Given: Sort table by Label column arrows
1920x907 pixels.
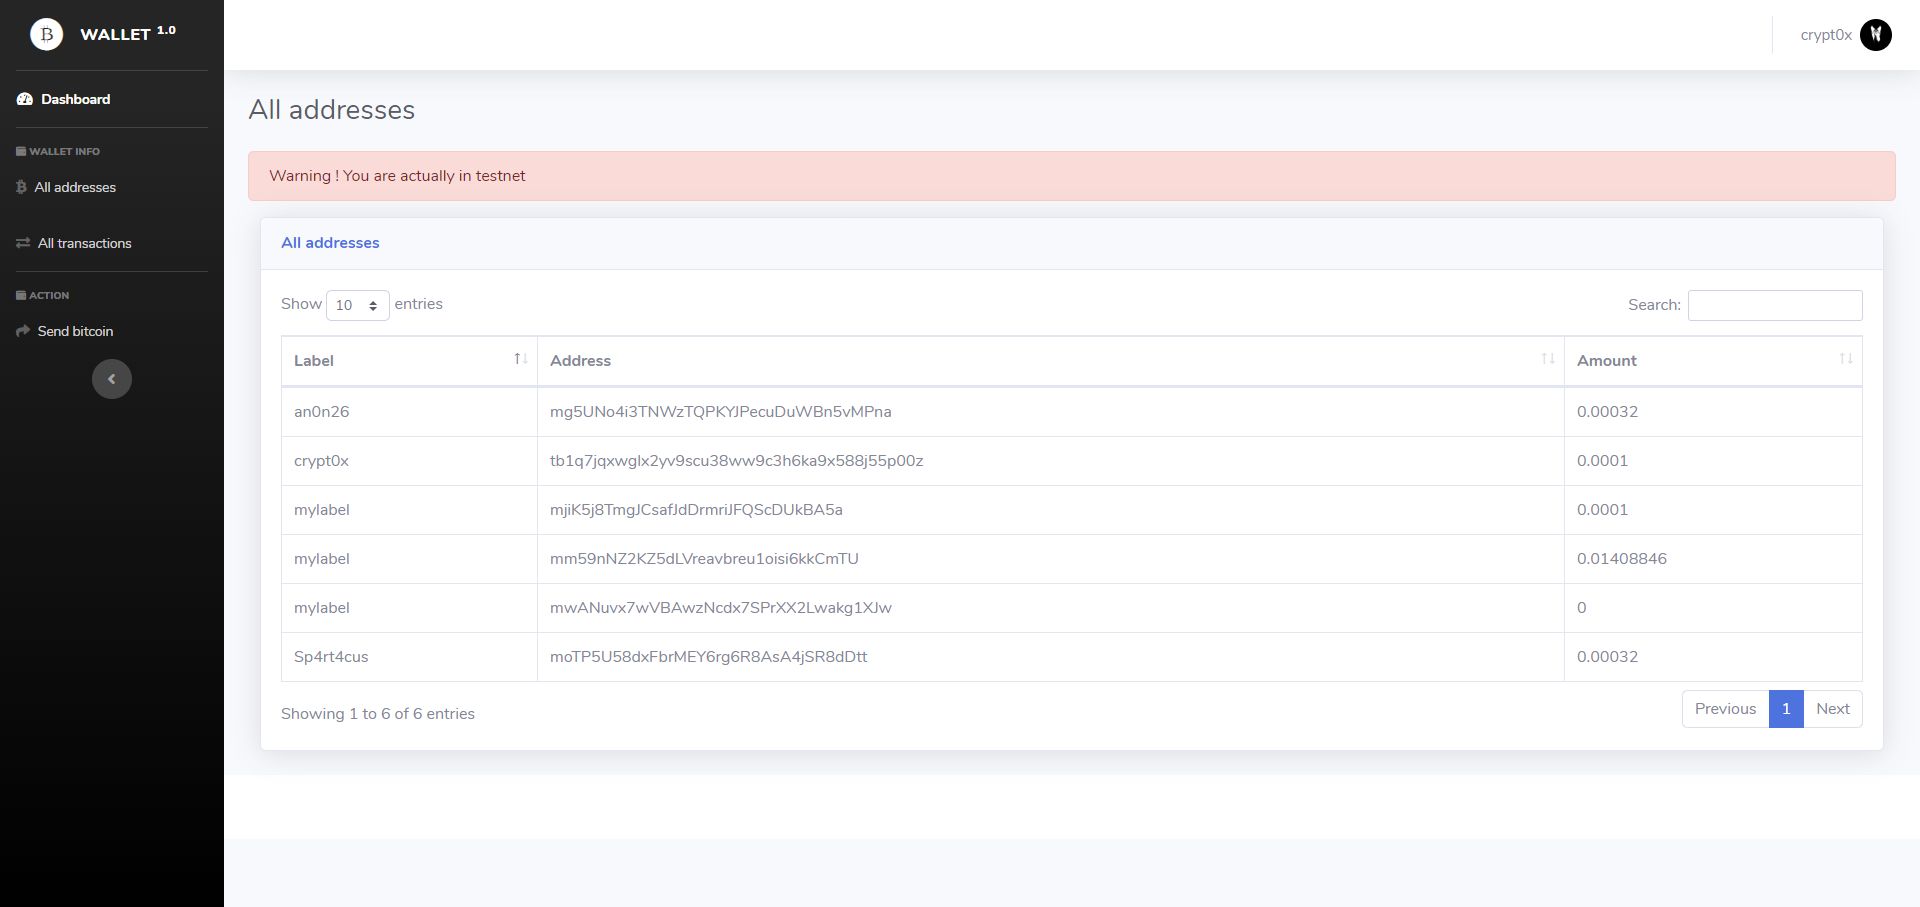Looking at the screenshot, I should pos(520,359).
